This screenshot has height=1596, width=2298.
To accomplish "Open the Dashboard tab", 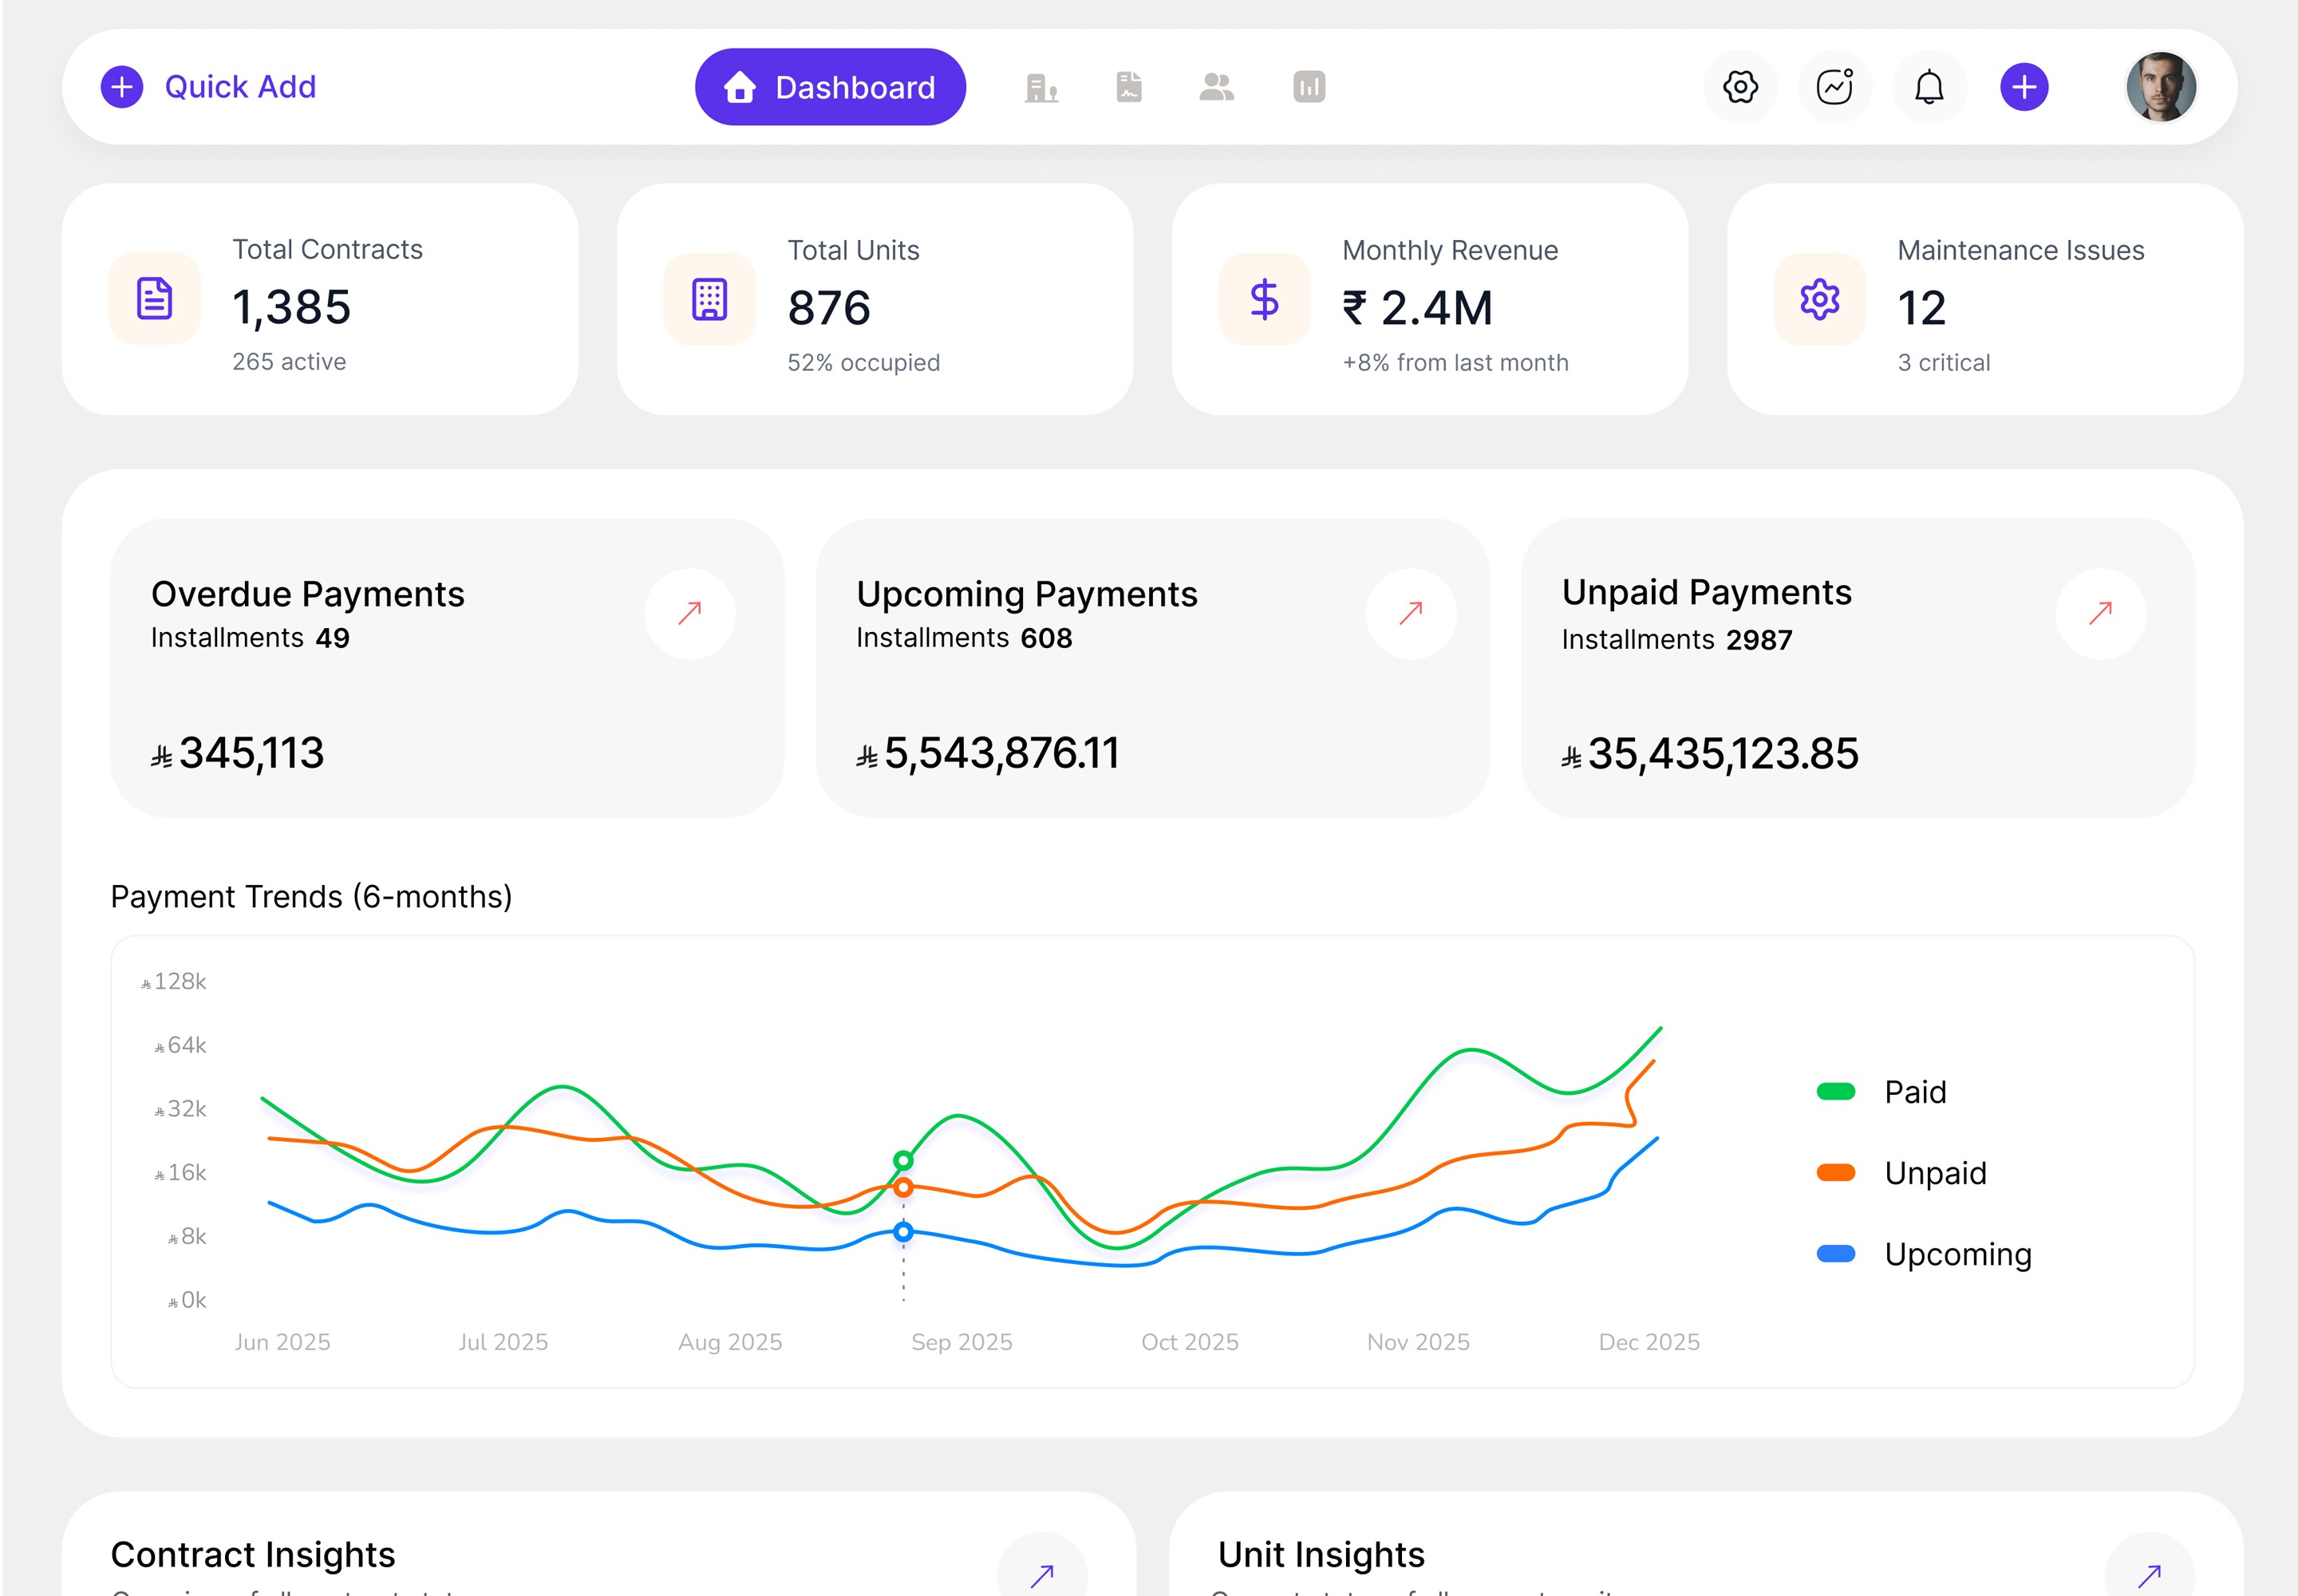I will pos(830,87).
